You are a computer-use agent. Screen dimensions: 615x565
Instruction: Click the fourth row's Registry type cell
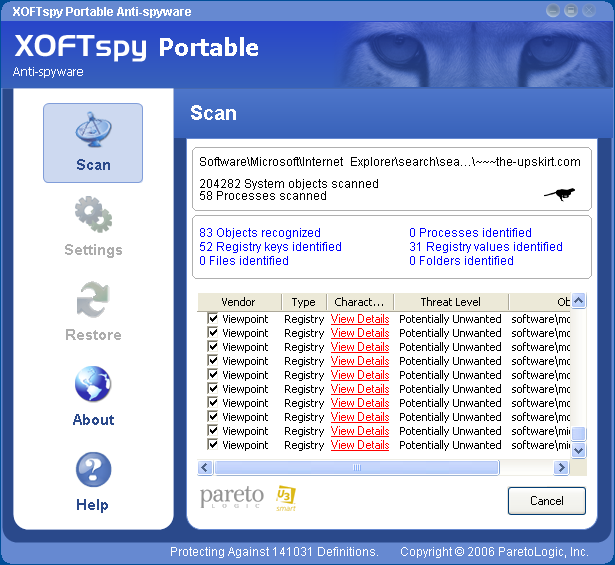[x=304, y=361]
